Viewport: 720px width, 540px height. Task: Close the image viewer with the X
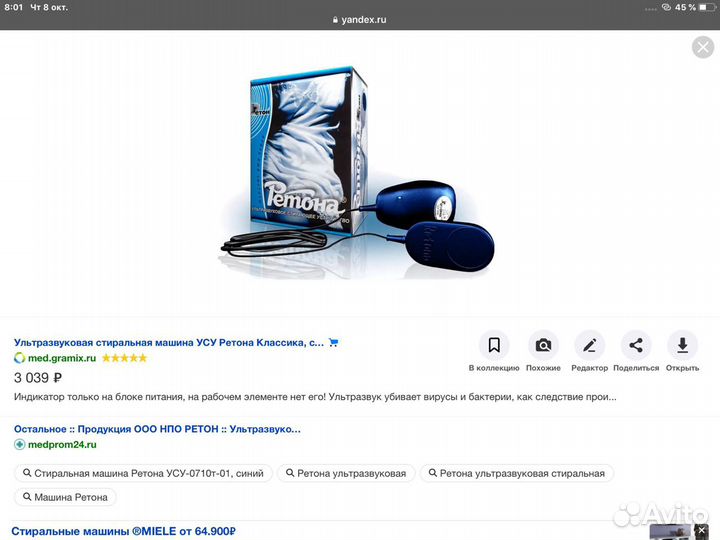(703, 47)
